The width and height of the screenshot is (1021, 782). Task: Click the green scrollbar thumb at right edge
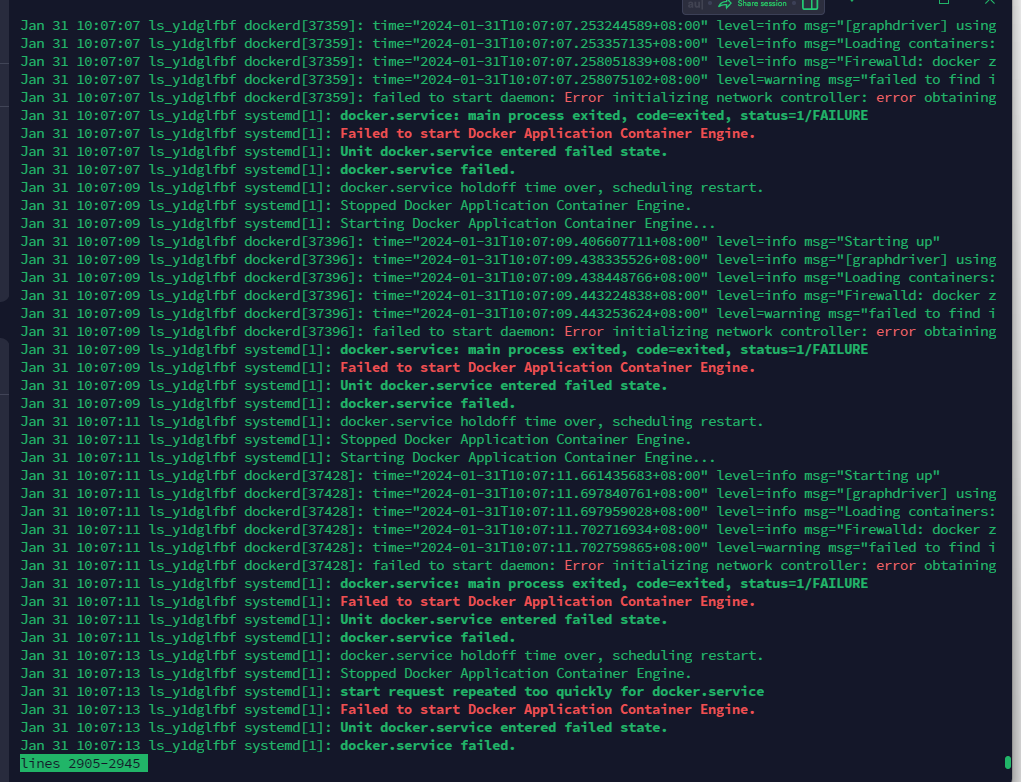(x=1008, y=762)
